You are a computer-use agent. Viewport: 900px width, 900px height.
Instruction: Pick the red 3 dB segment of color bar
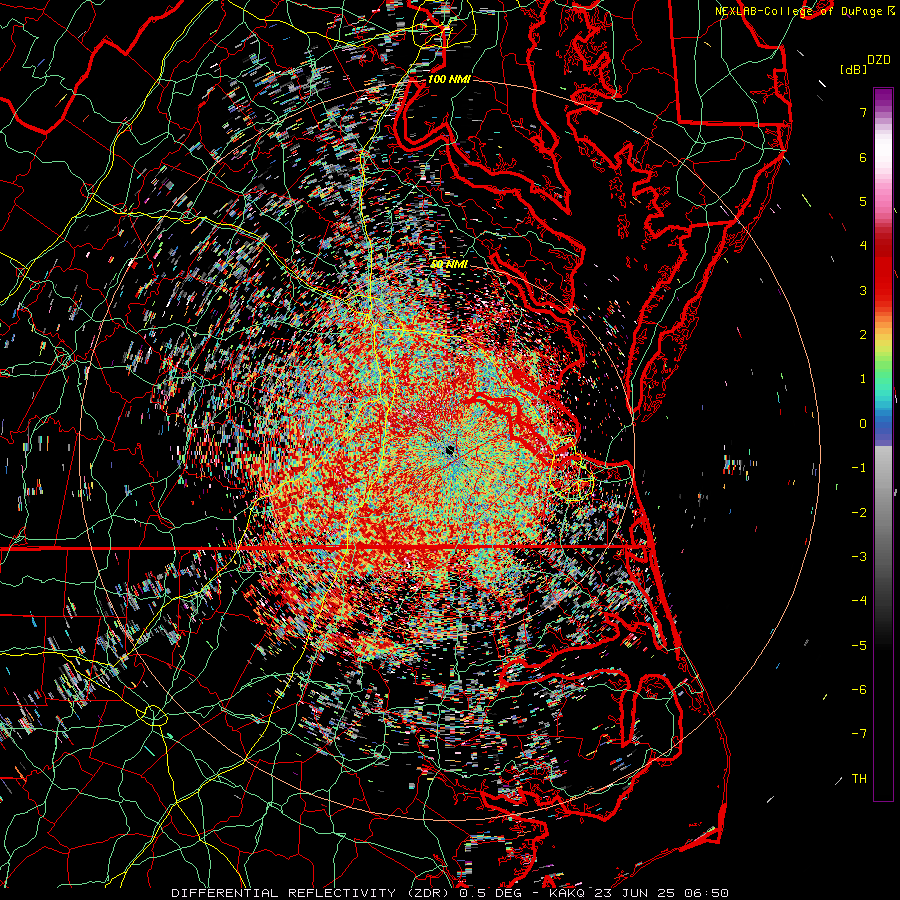(883, 281)
